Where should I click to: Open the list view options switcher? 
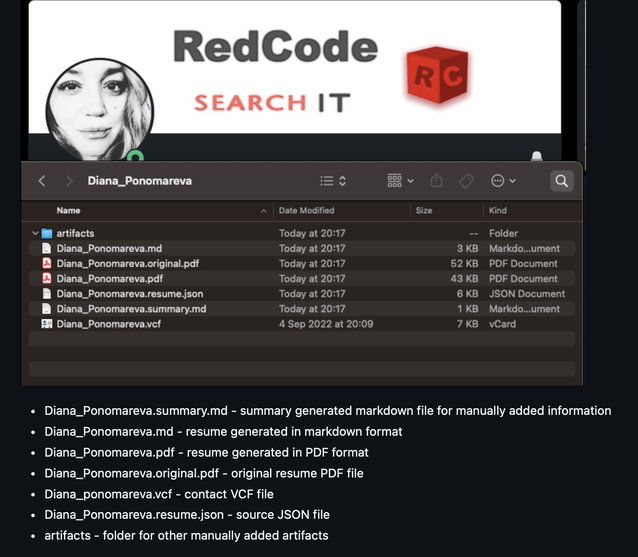(333, 181)
